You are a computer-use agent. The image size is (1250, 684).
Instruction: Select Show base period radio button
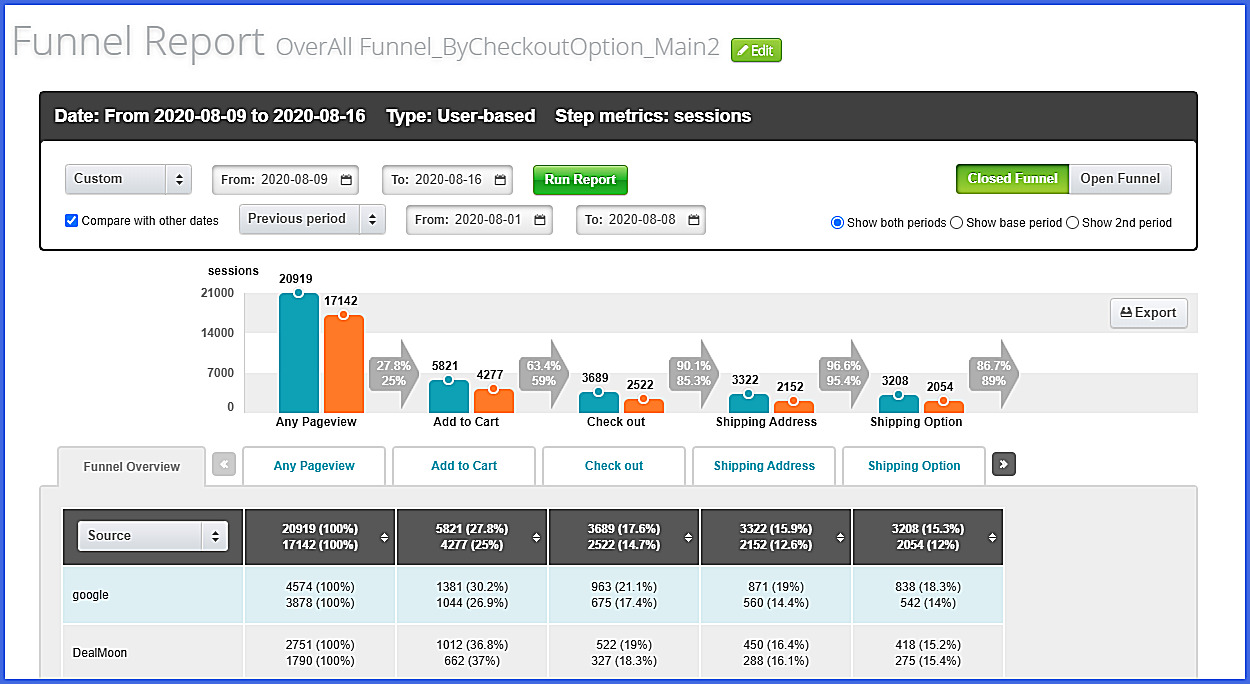pos(956,223)
